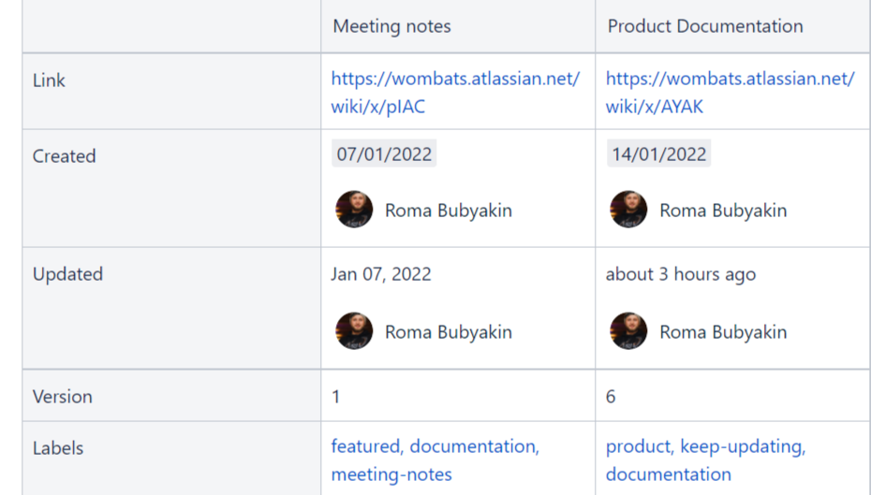Viewport: 871px width, 495px height.
Task: Click the Version row header cell
Action: [x=62, y=396]
